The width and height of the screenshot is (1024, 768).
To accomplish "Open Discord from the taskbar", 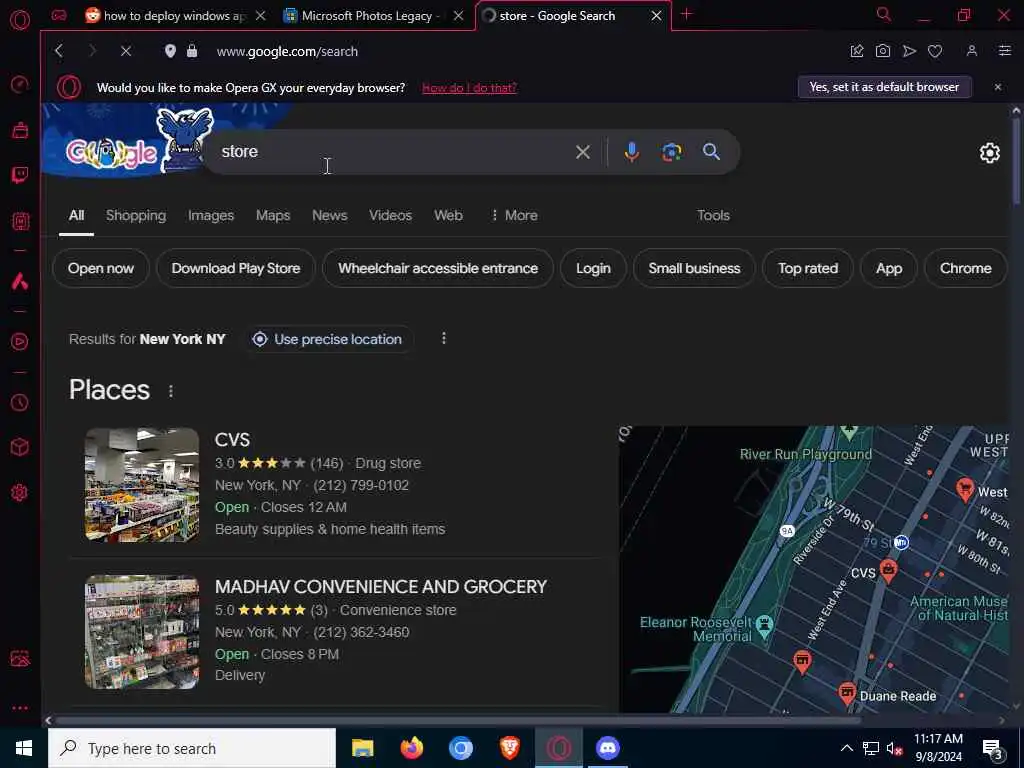I will [608, 748].
